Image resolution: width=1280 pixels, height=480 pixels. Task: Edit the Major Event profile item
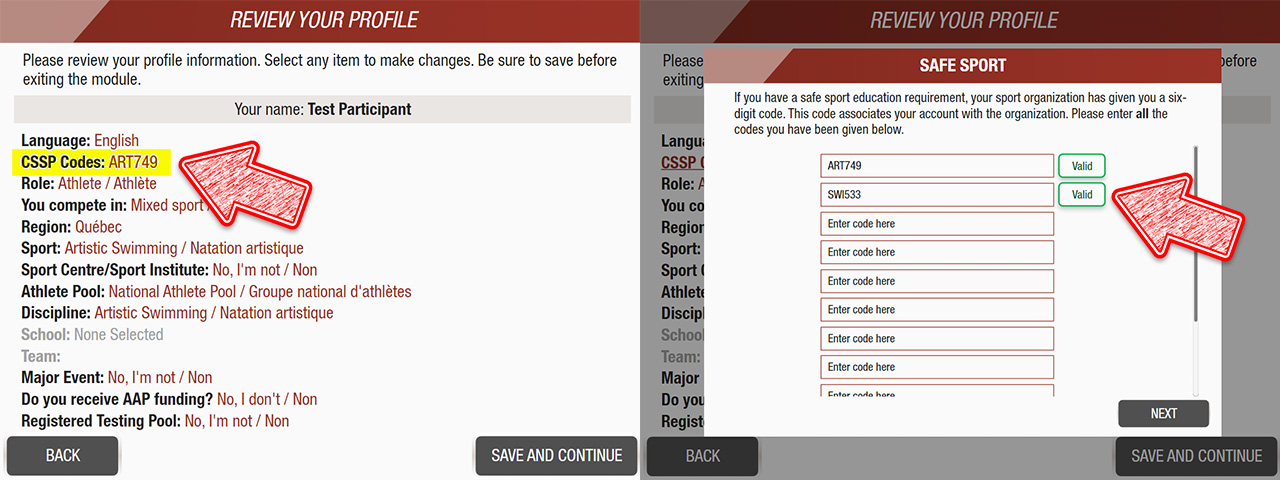[117, 378]
